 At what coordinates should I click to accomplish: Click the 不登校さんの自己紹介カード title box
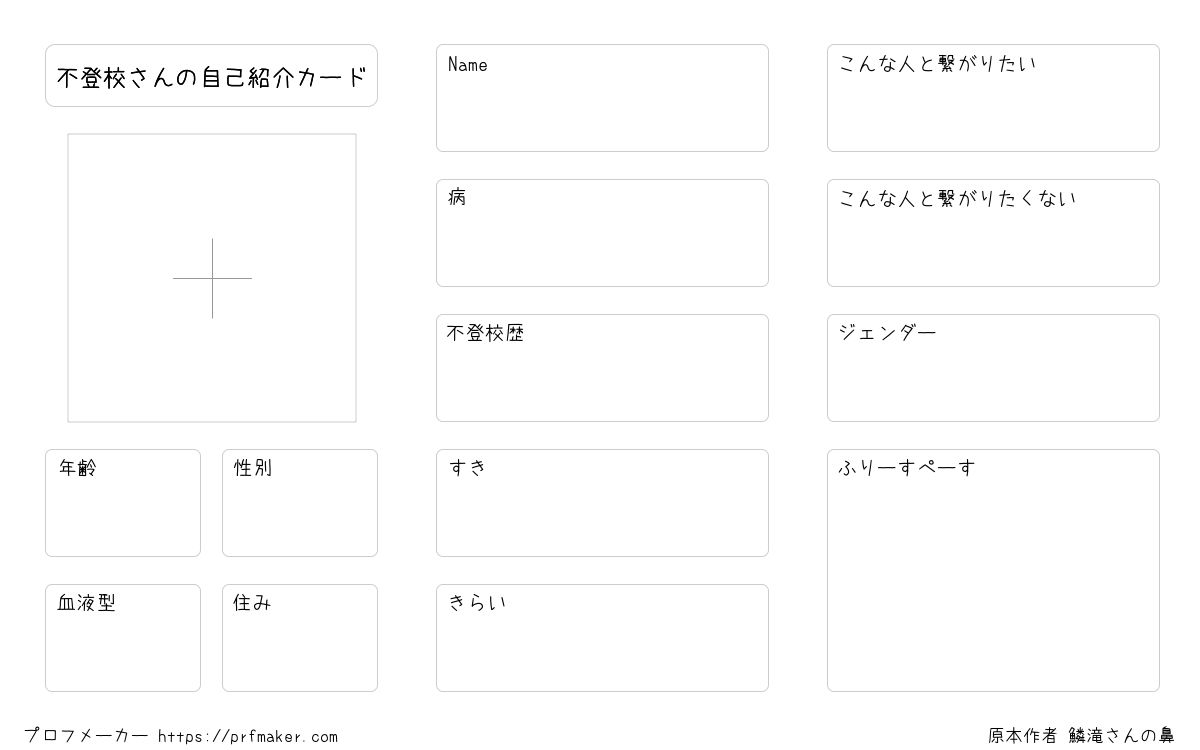point(211,75)
